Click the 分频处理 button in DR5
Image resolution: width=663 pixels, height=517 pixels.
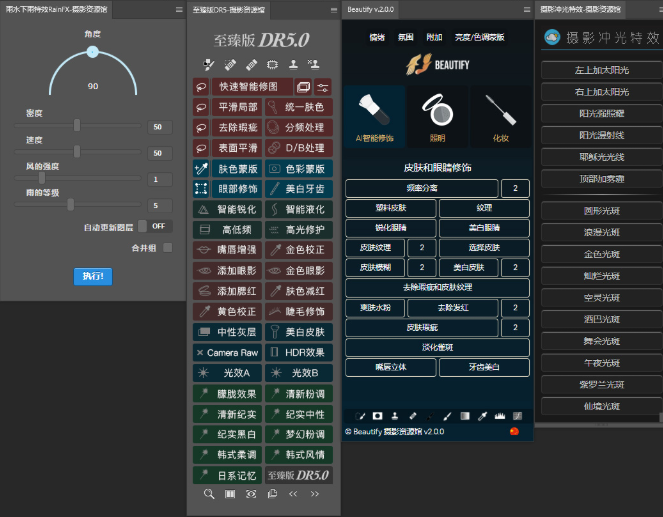coord(299,128)
